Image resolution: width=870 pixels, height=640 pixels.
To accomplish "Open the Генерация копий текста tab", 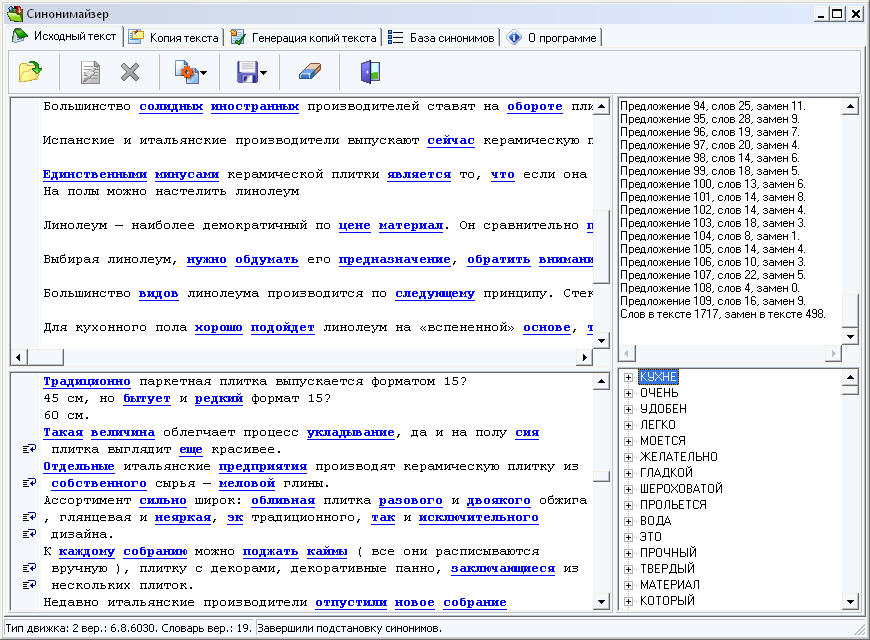I will 304,38.
